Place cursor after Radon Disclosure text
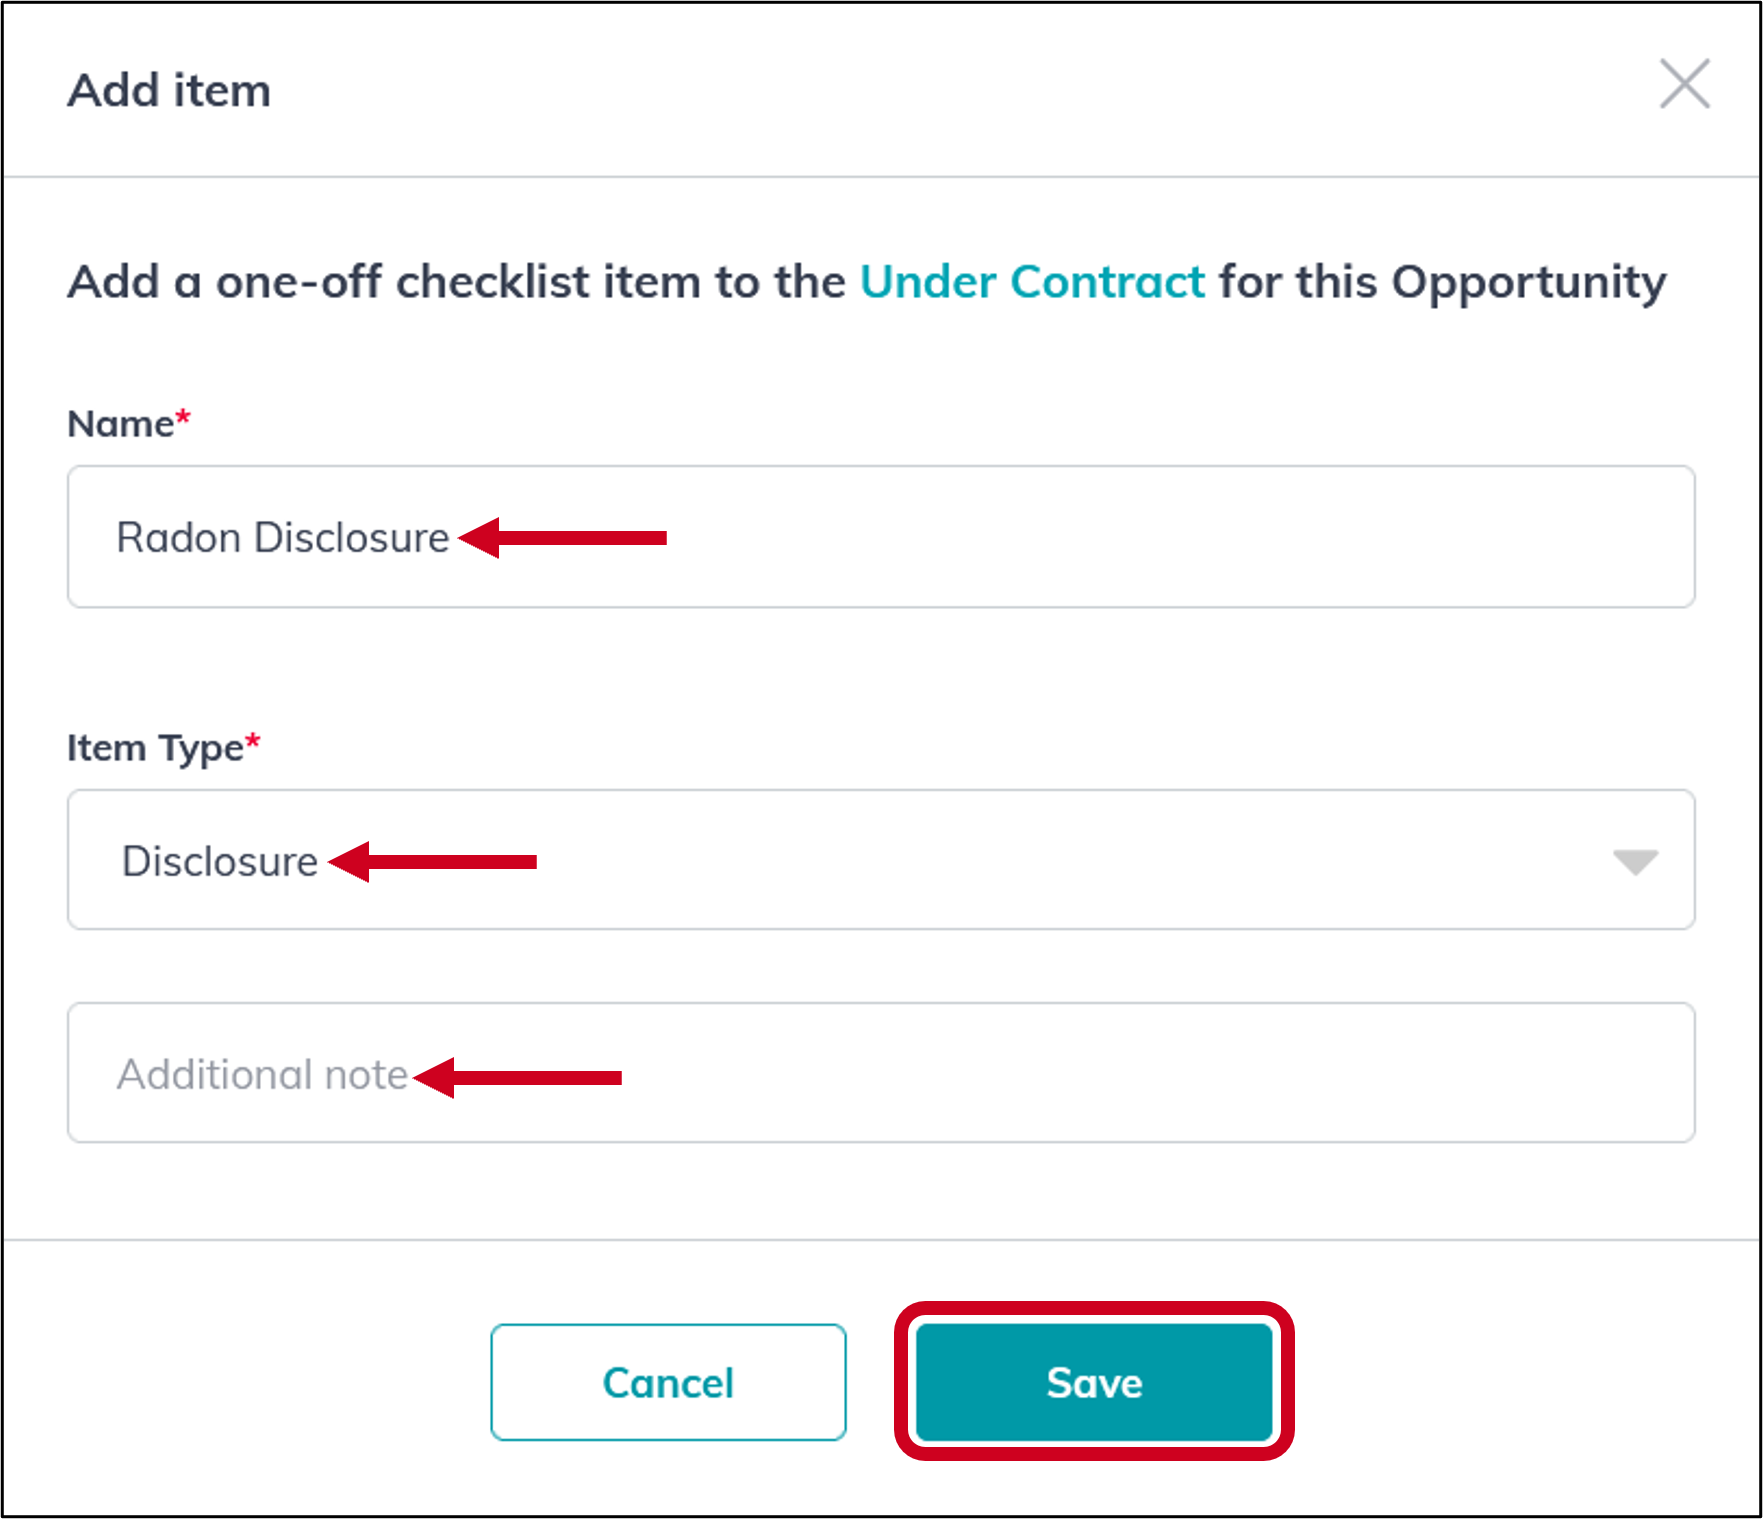 pyautogui.click(x=450, y=537)
